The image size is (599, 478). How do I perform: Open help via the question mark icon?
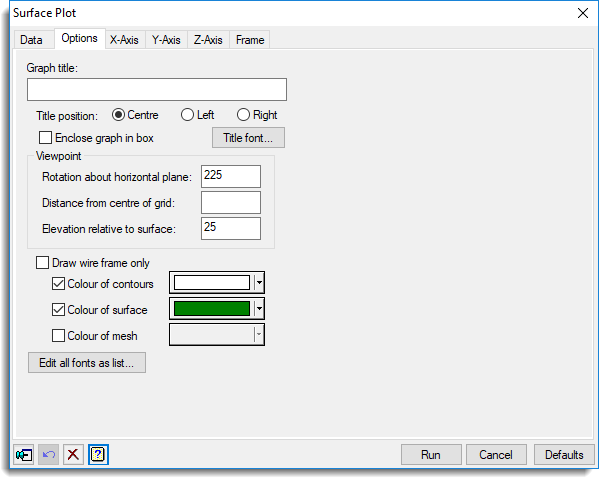(x=98, y=454)
